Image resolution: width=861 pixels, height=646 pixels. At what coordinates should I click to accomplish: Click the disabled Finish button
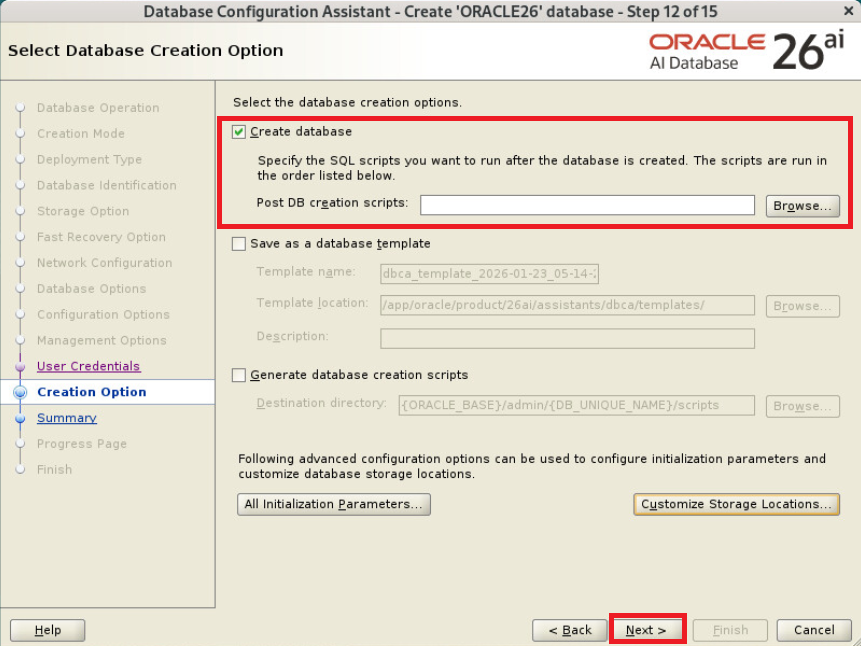(x=730, y=630)
